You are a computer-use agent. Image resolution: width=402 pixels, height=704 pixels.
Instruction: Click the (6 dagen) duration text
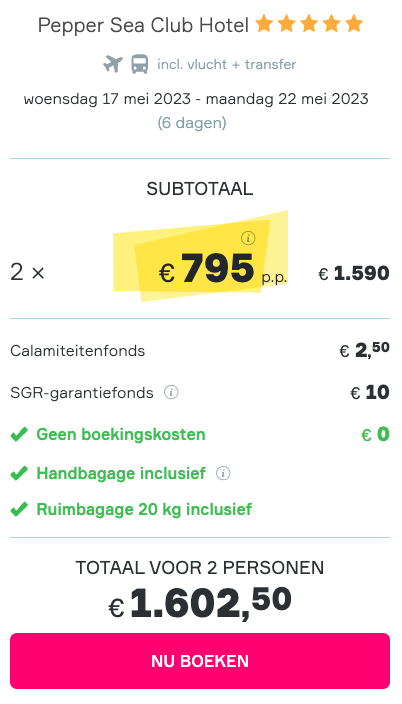pos(192,123)
